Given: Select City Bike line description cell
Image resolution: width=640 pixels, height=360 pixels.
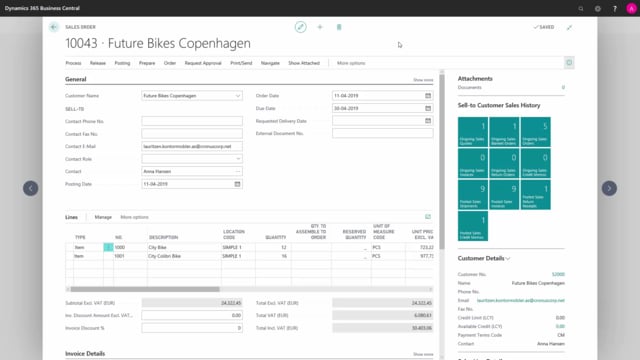Looking at the screenshot, I should (184, 247).
